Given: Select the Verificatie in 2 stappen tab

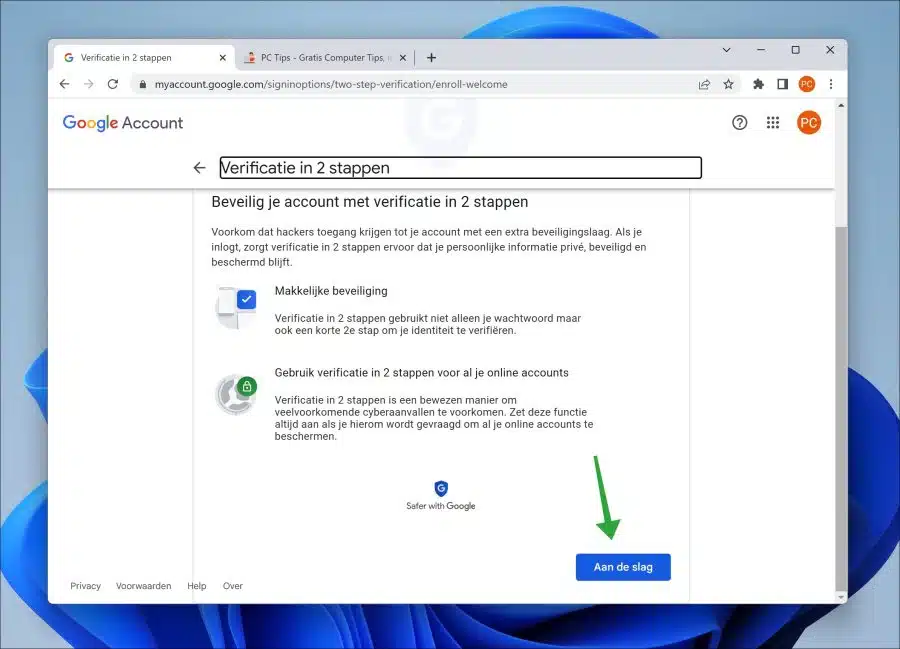Looking at the screenshot, I should [144, 57].
